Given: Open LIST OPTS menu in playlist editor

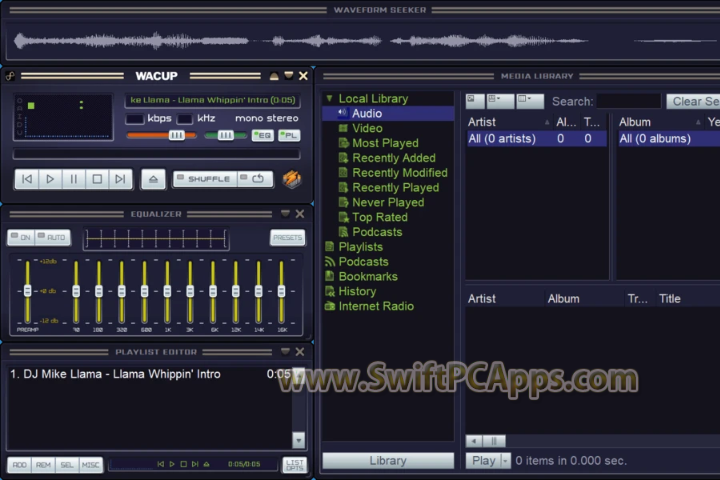Looking at the screenshot, I should (x=294, y=465).
